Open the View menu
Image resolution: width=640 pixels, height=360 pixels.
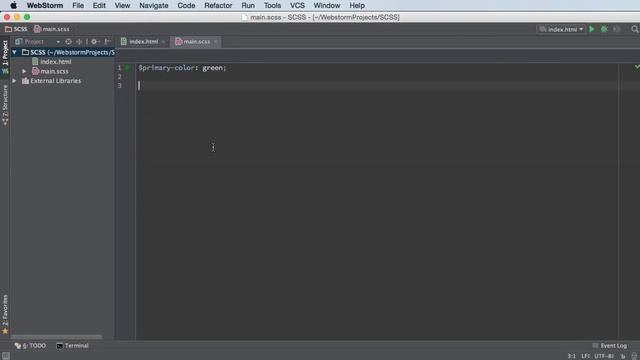click(x=122, y=5)
